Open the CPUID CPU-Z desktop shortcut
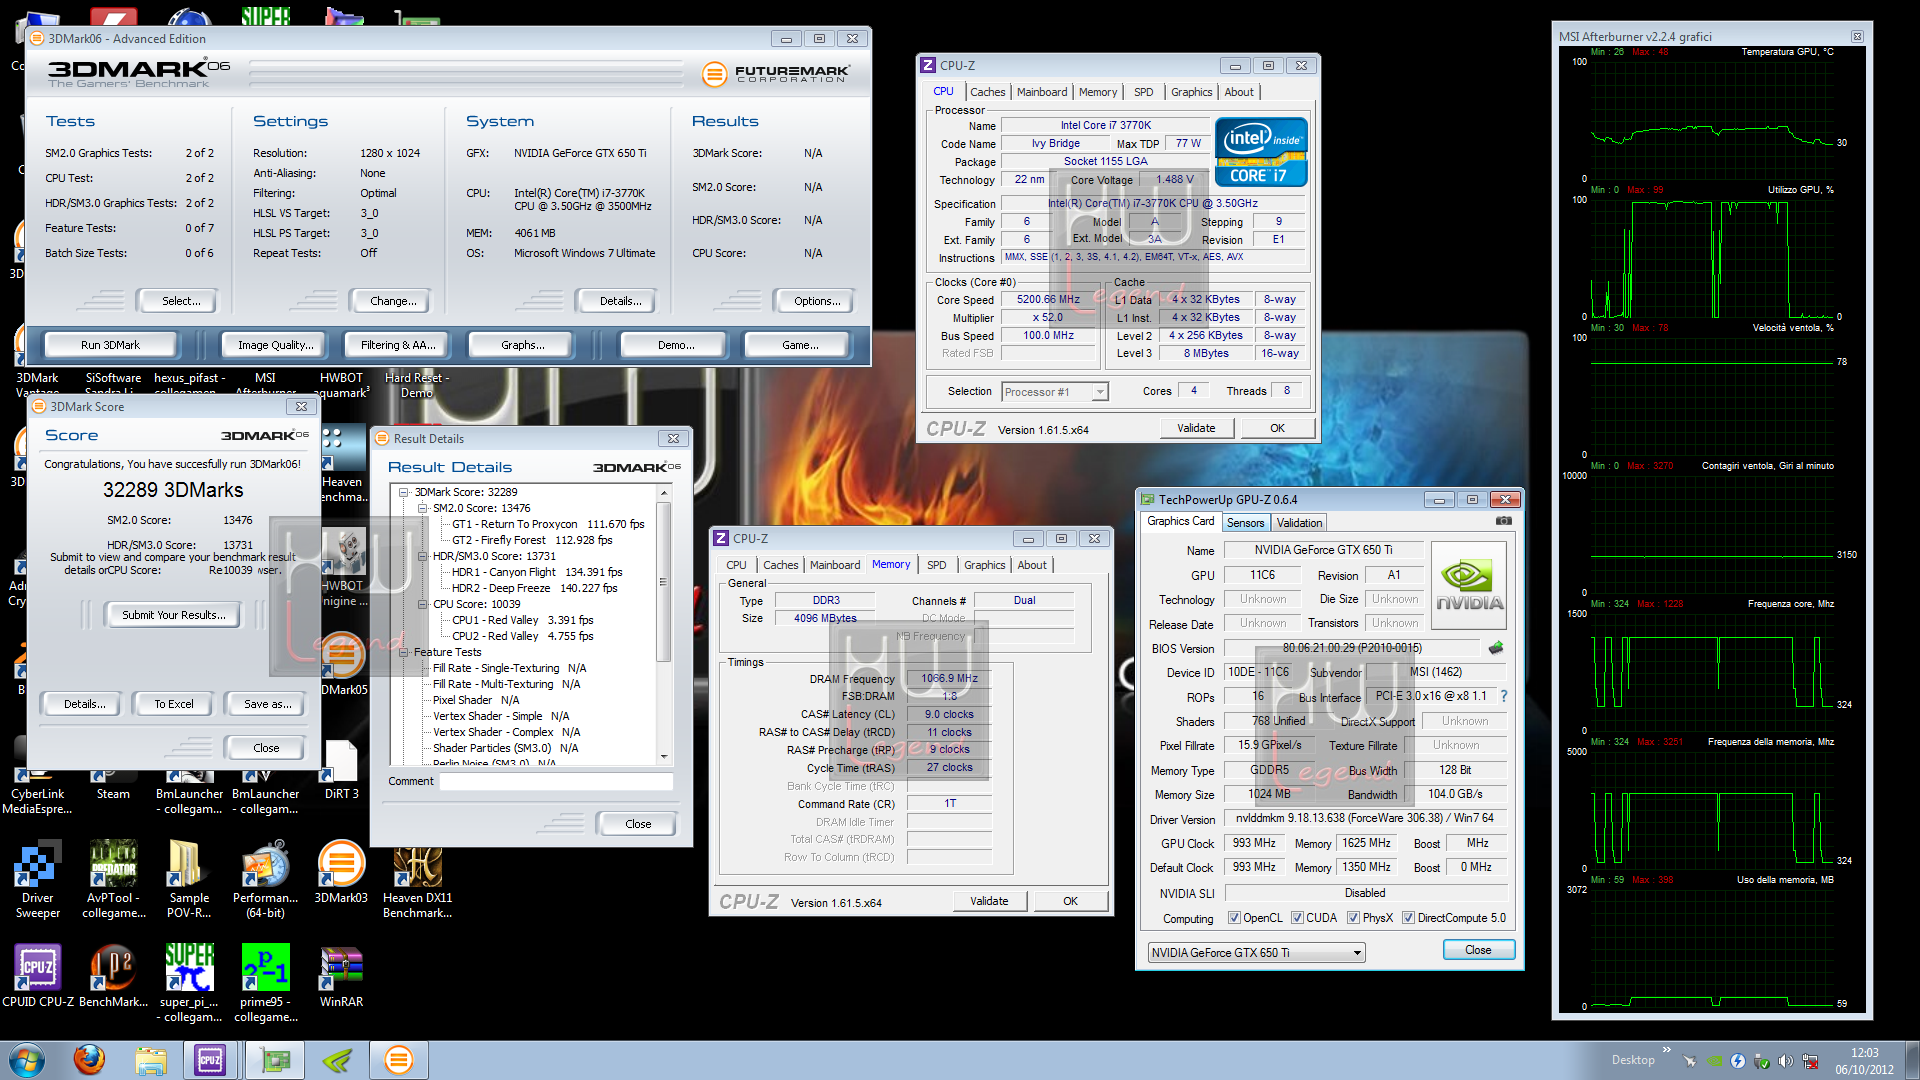The height and width of the screenshot is (1080, 1920). click(37, 976)
